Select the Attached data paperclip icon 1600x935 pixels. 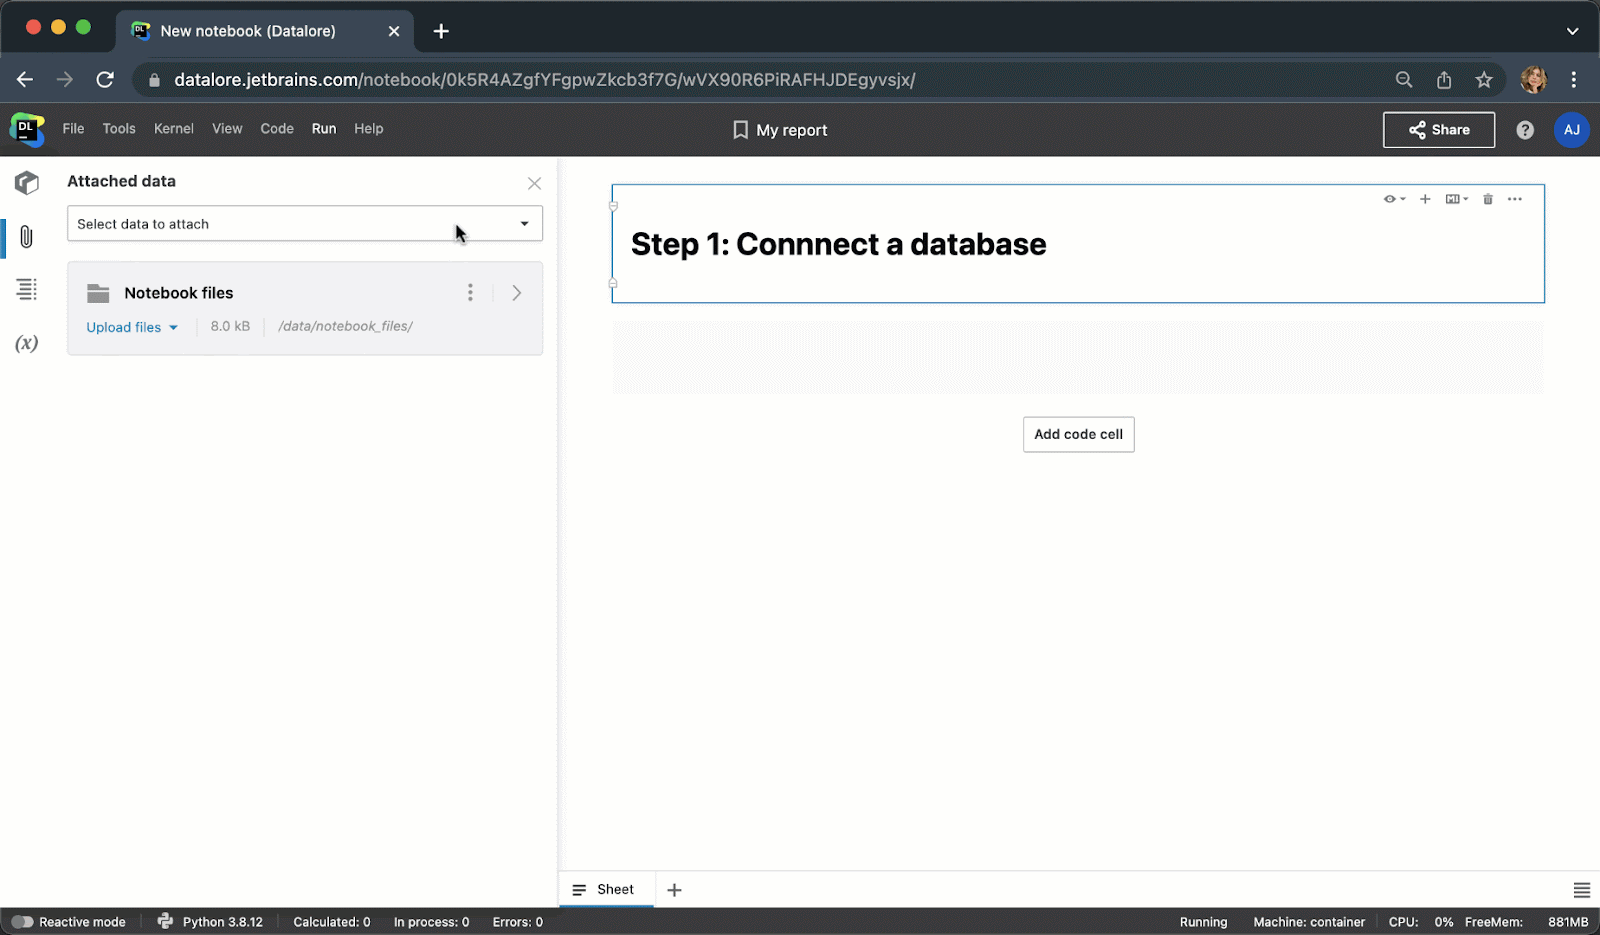[27, 237]
